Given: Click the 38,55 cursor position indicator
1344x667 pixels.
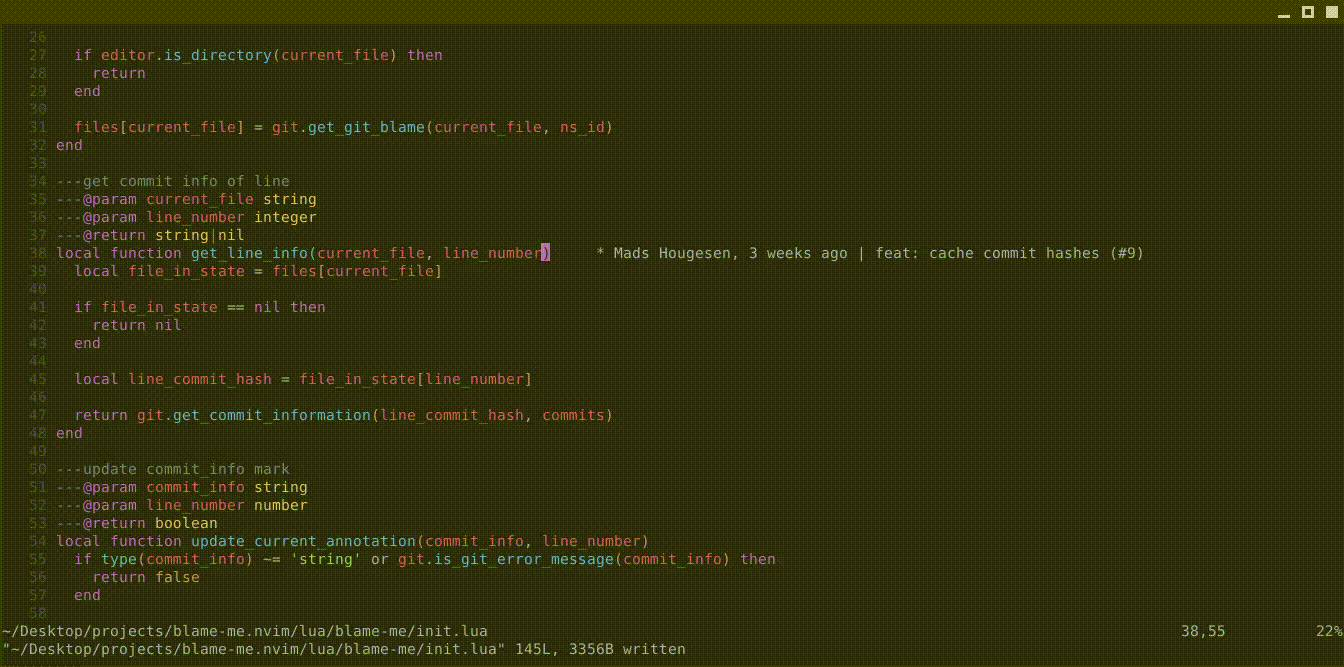Looking at the screenshot, I should [x=1202, y=631].
